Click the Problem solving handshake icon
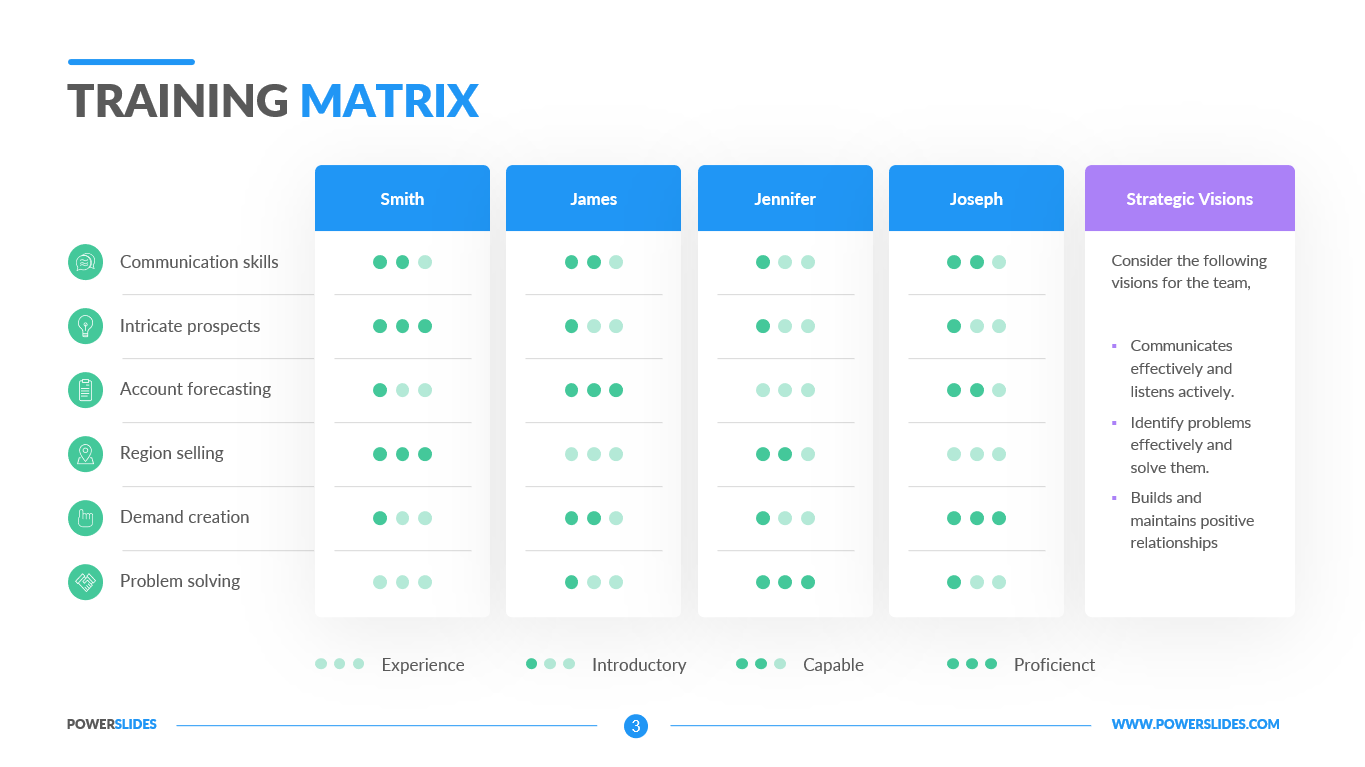The width and height of the screenshot is (1365, 767). point(85,582)
